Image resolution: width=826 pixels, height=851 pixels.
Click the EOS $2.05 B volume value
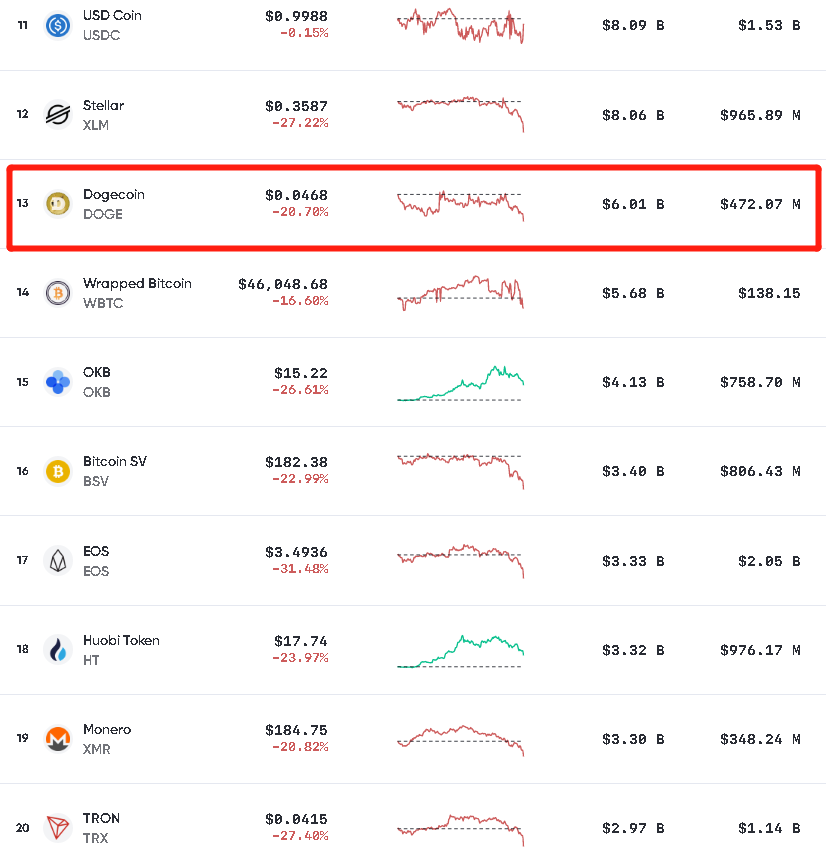click(x=769, y=561)
